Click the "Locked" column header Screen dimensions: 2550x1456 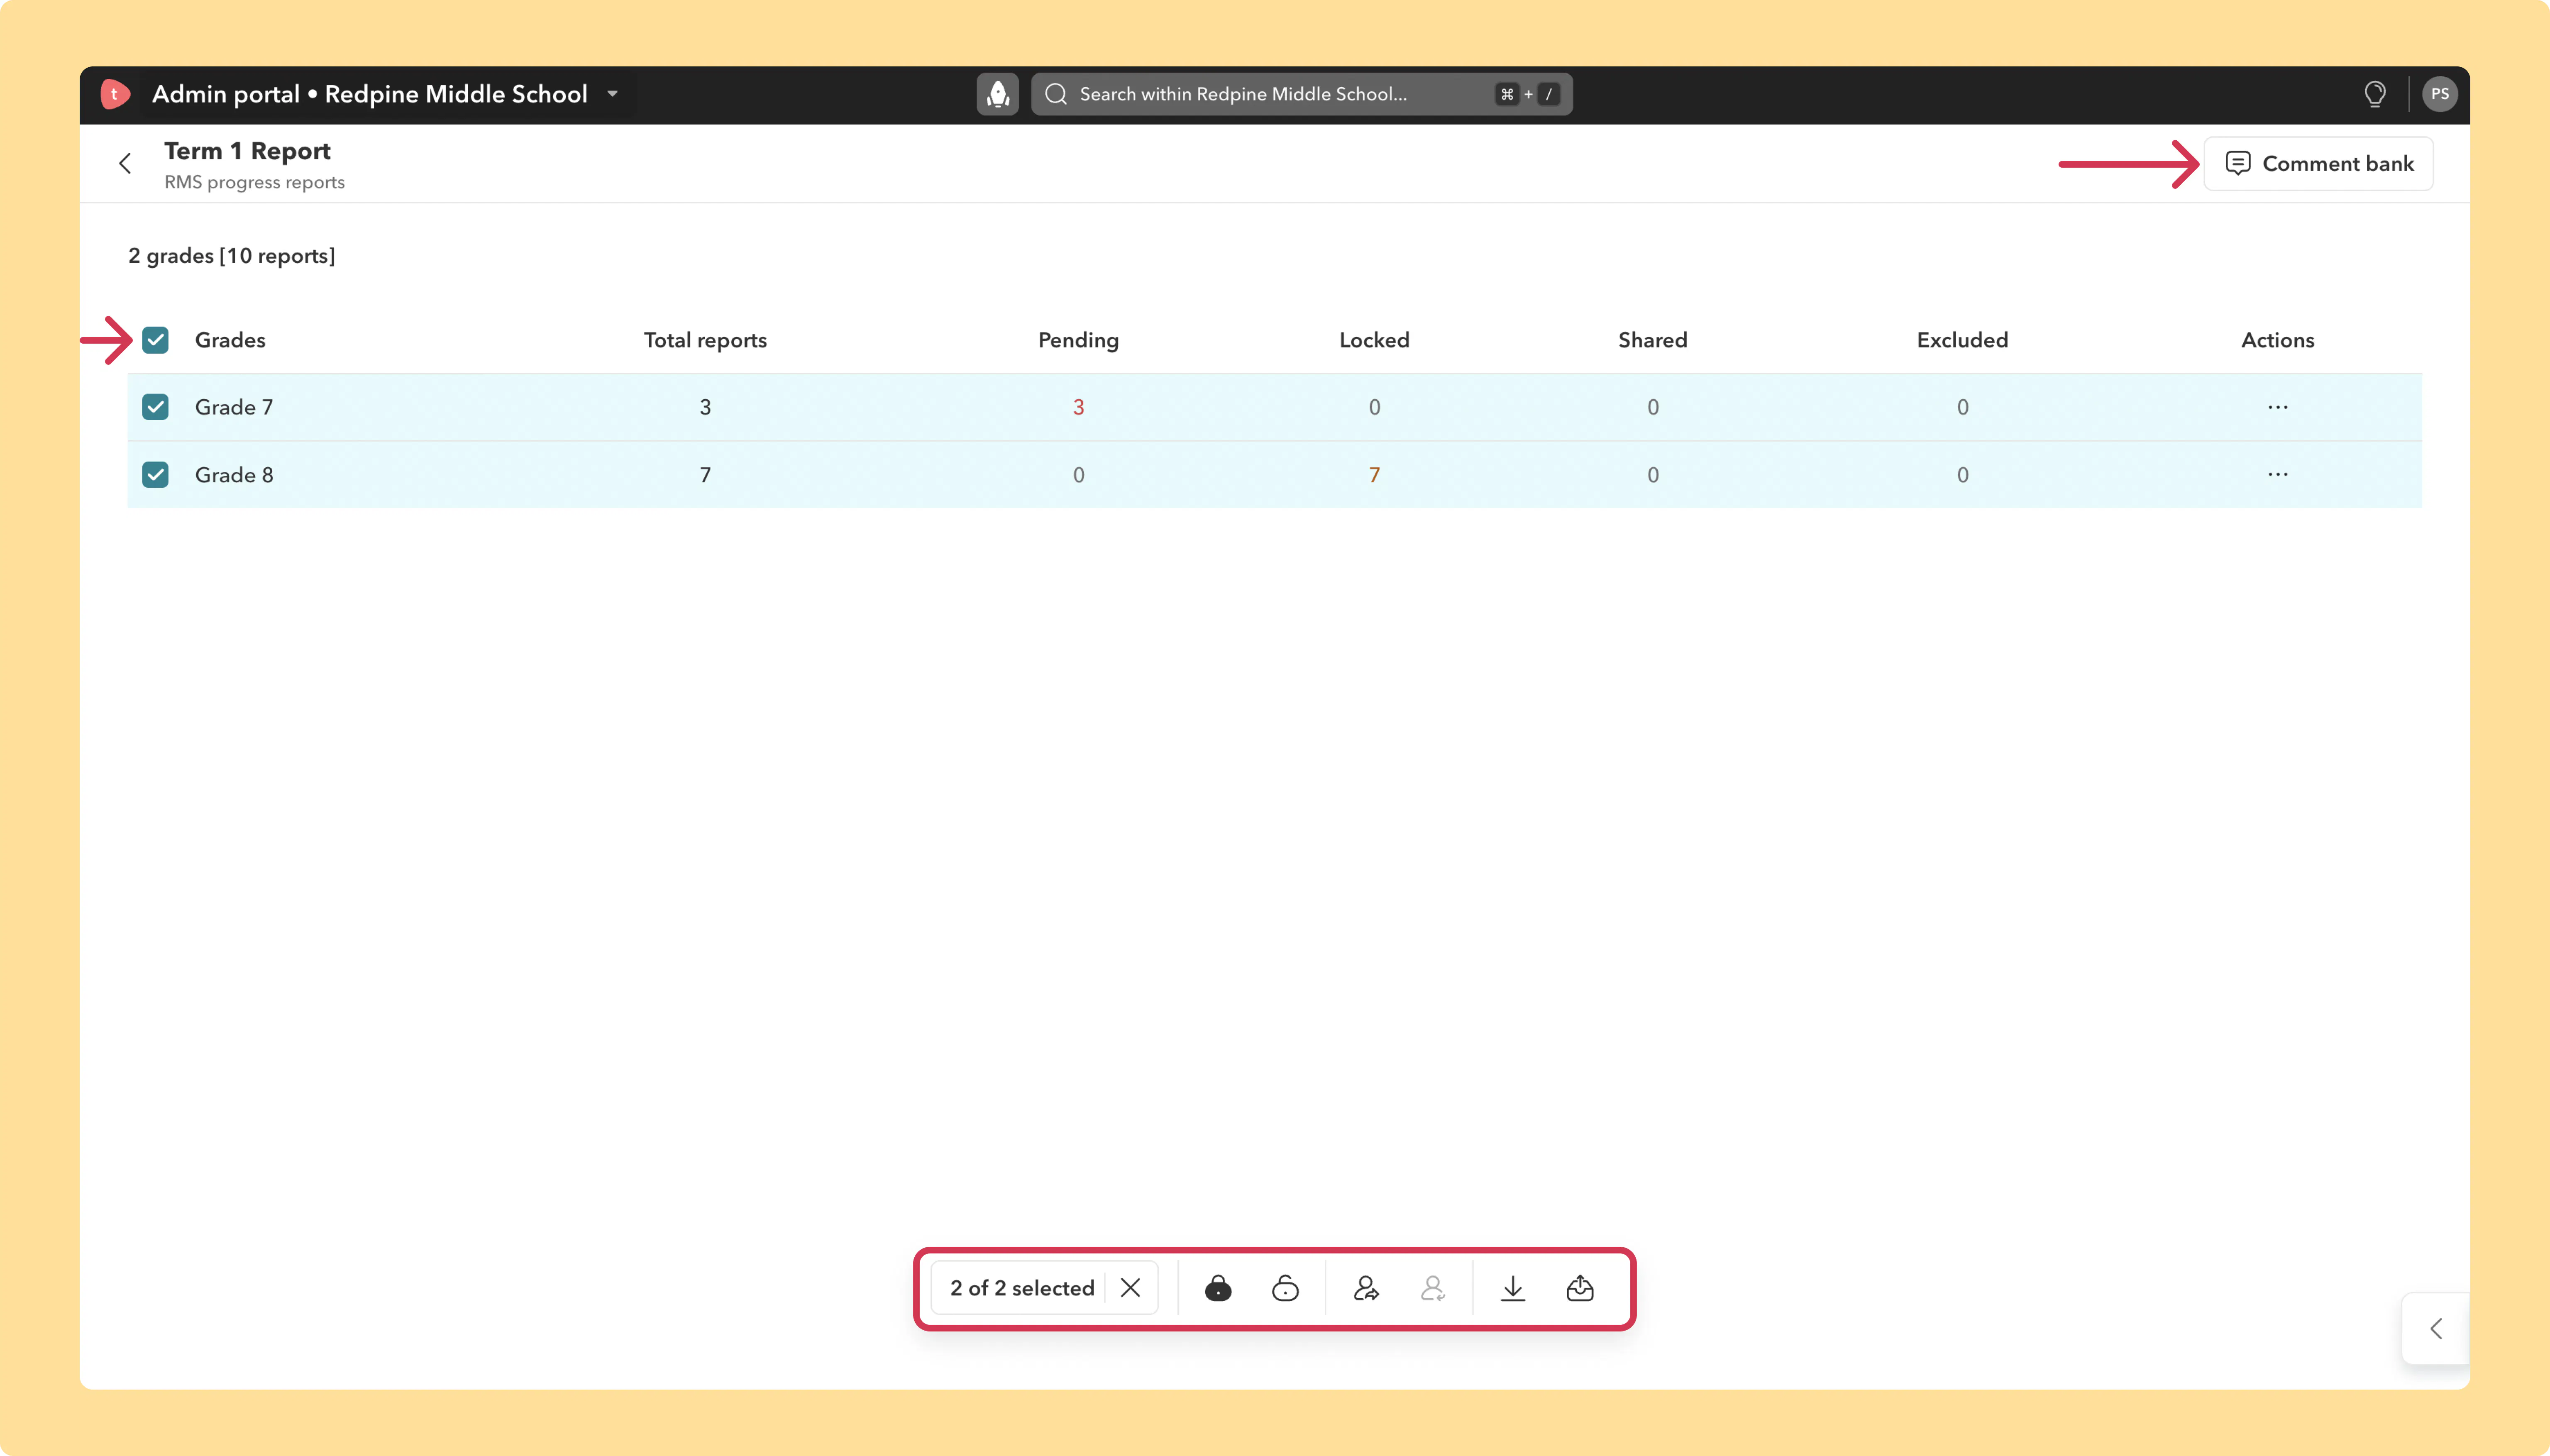[x=1374, y=340]
